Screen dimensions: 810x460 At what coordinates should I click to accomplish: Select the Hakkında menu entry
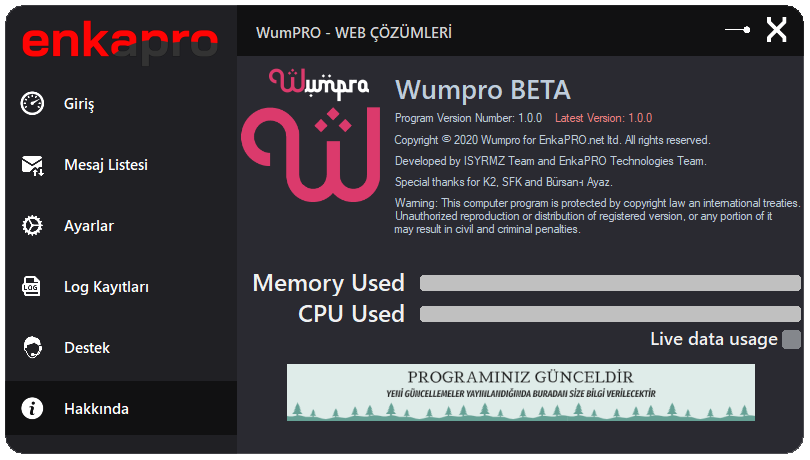[x=121, y=409]
